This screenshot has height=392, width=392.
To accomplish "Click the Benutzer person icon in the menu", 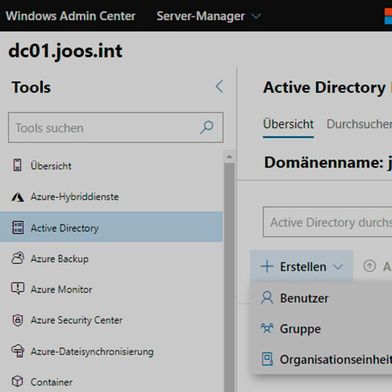I will tap(267, 298).
